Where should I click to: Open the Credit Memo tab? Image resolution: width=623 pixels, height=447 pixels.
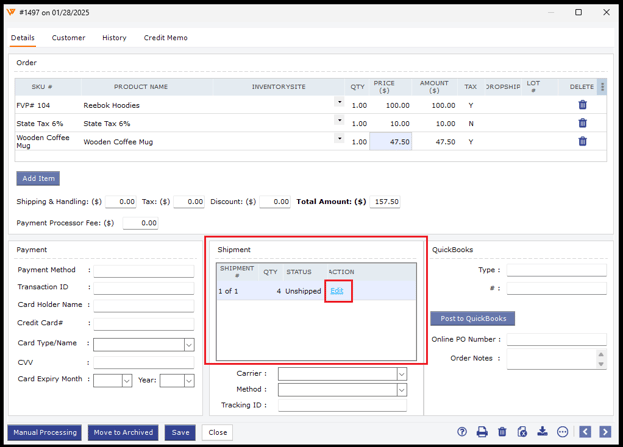[165, 38]
